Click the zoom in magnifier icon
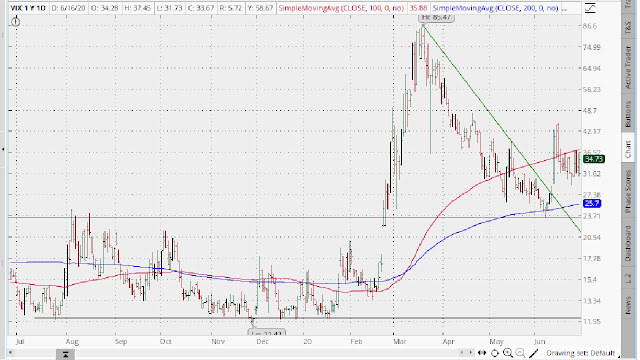This screenshot has width=640, height=360. (508, 353)
